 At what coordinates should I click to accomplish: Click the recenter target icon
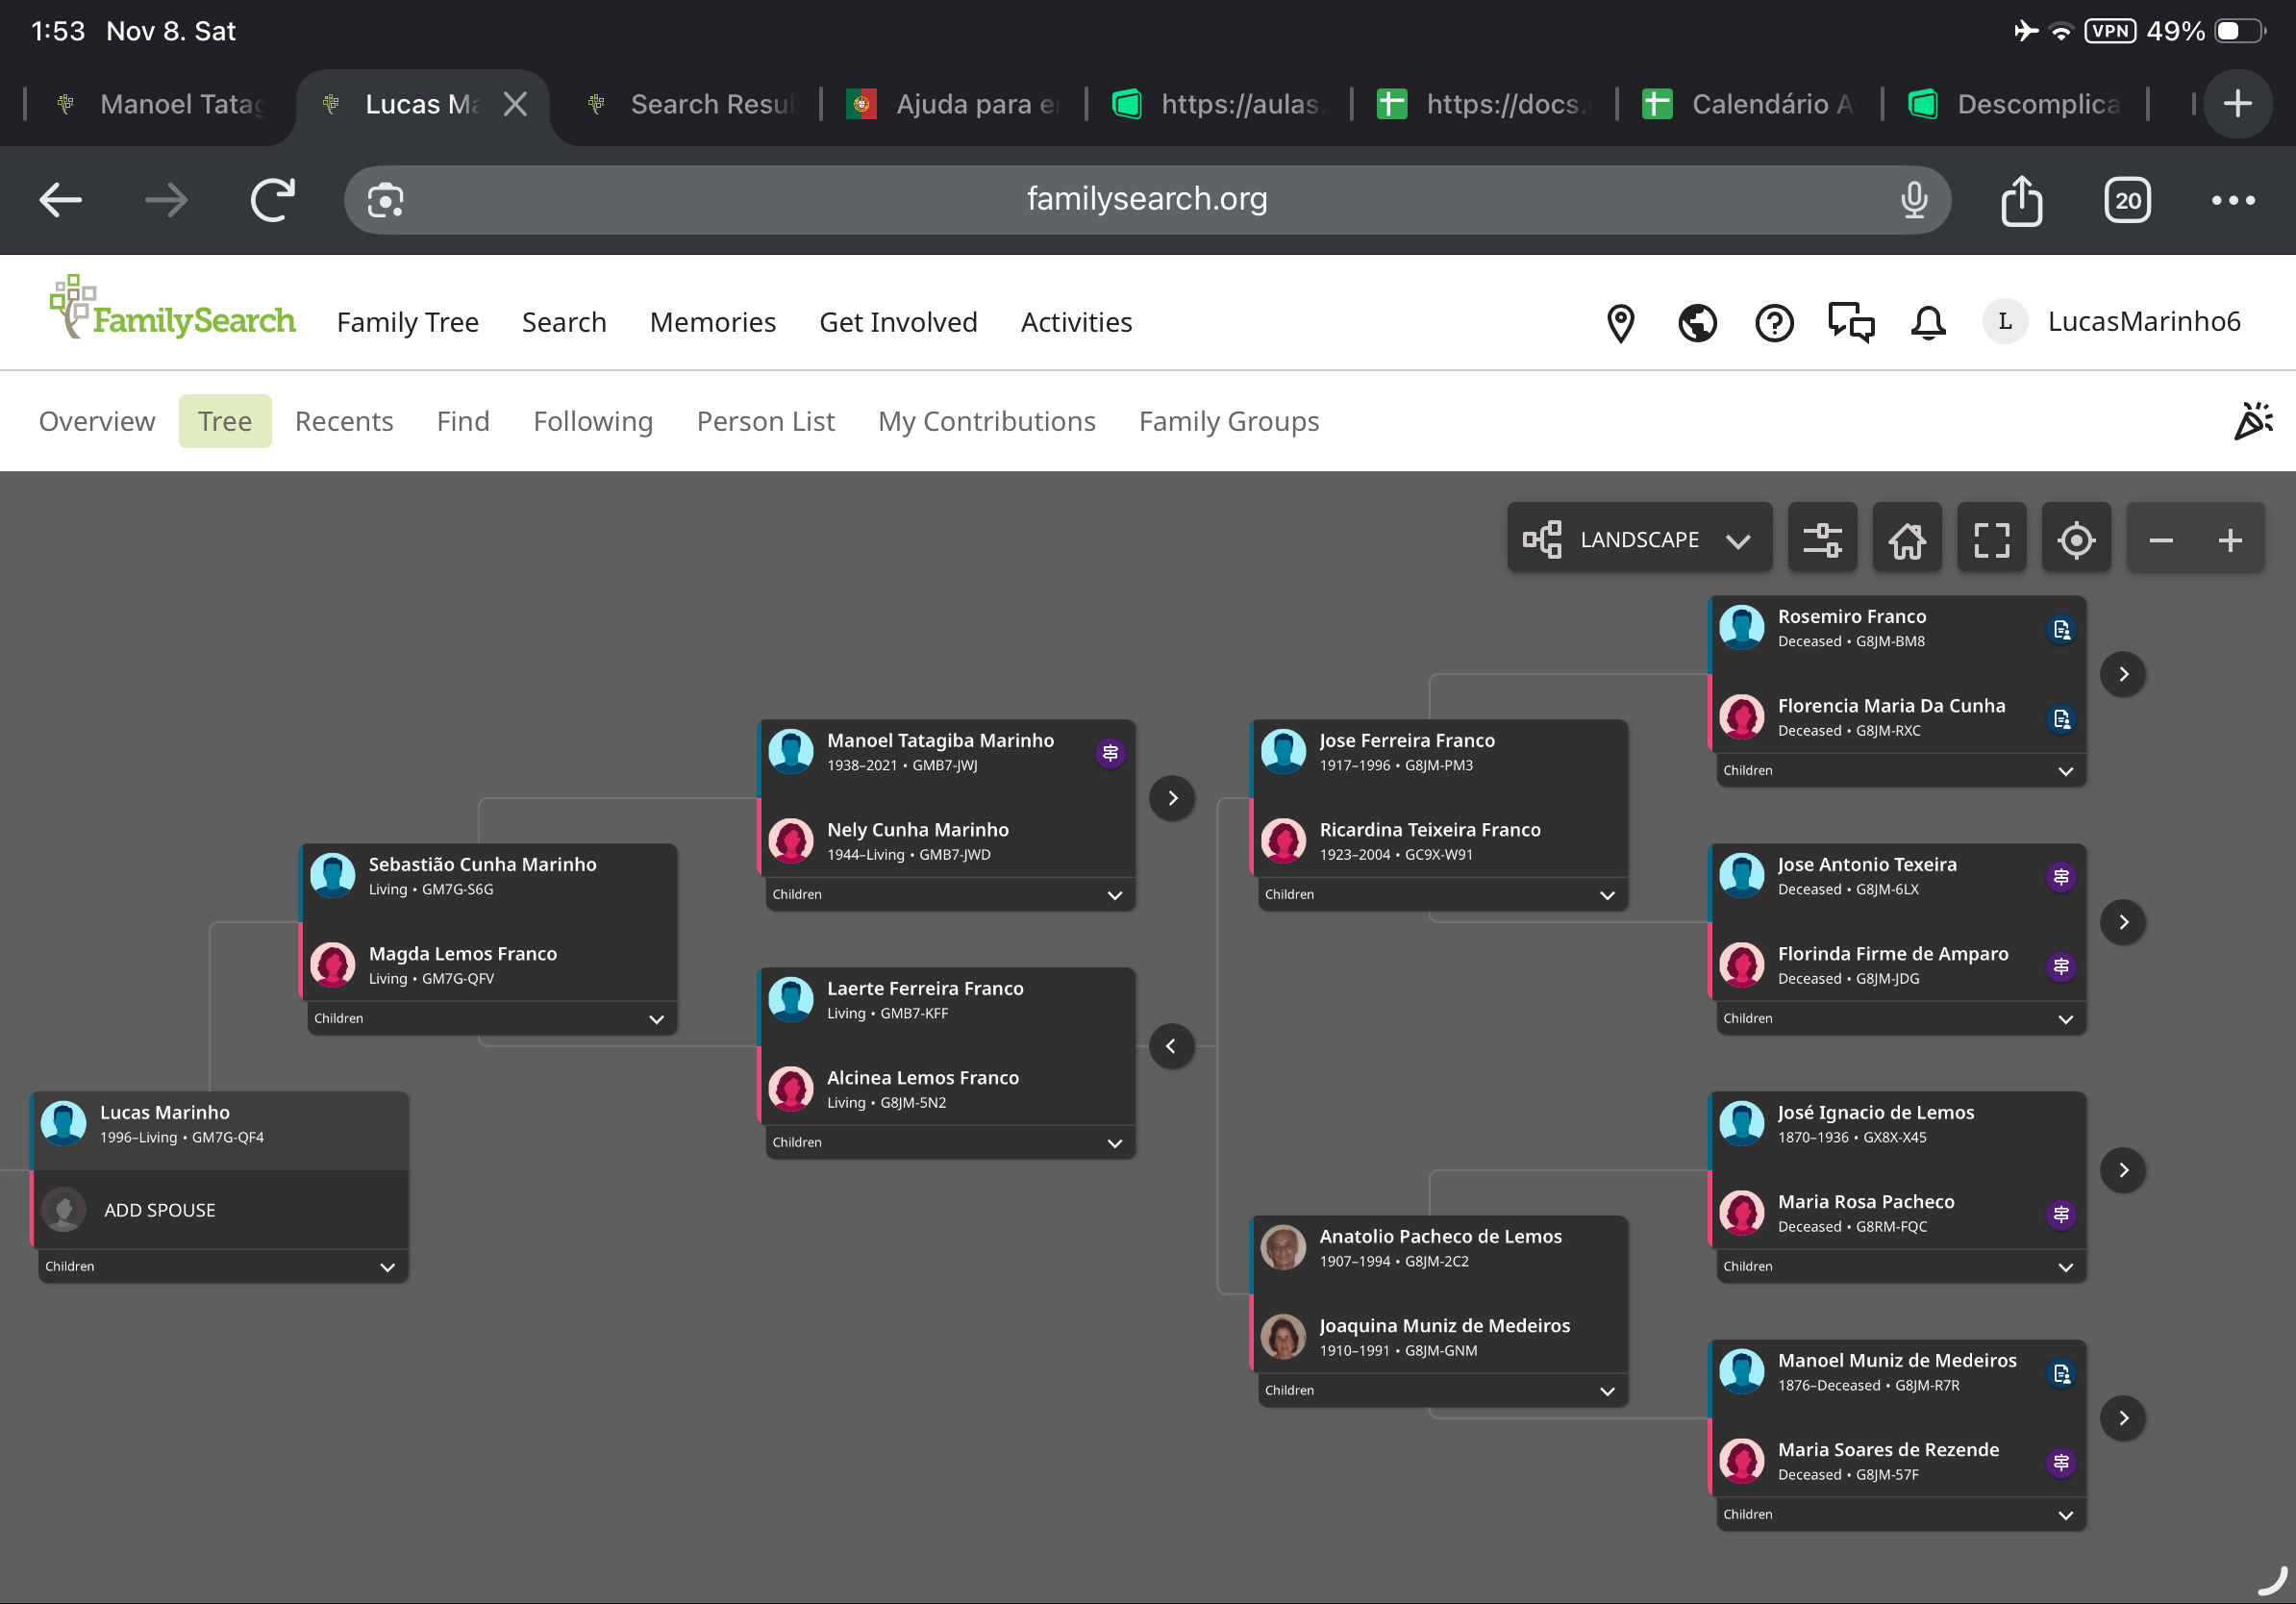(x=2076, y=540)
